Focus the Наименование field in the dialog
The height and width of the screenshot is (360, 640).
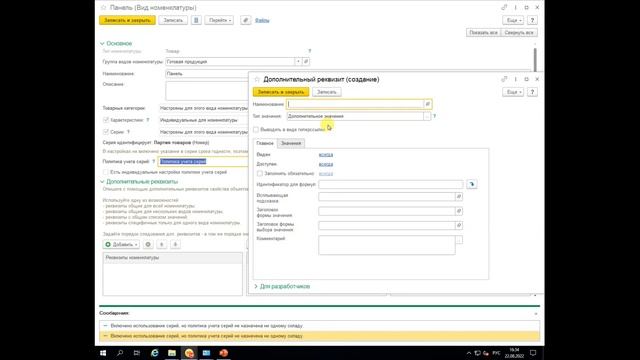(355, 104)
